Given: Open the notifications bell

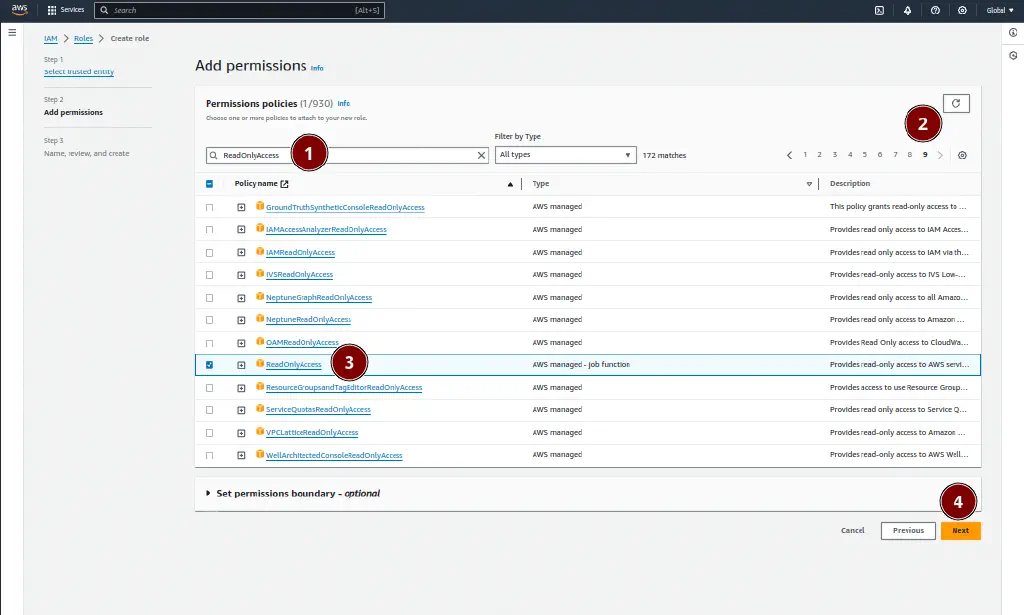Looking at the screenshot, I should (x=907, y=10).
